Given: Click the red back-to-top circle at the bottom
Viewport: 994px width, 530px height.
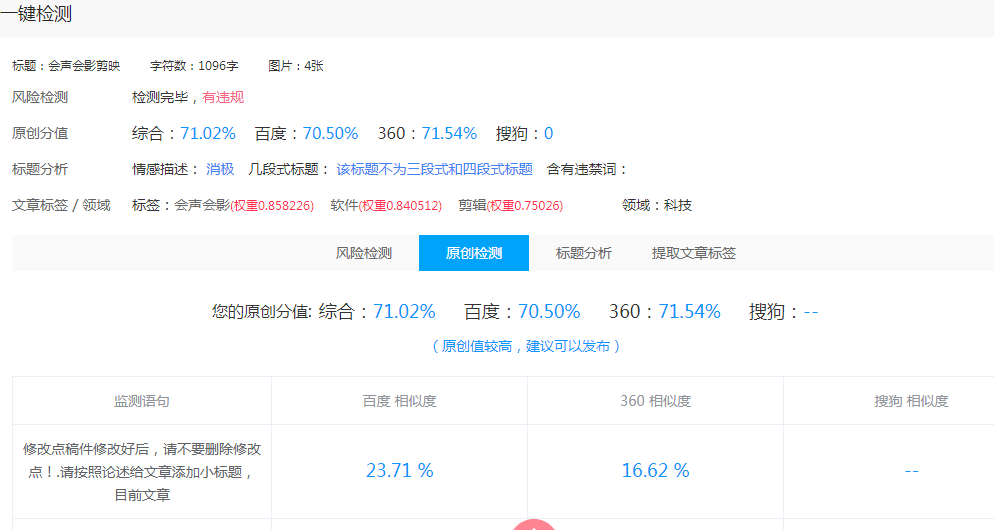Looking at the screenshot, I should point(534,524).
